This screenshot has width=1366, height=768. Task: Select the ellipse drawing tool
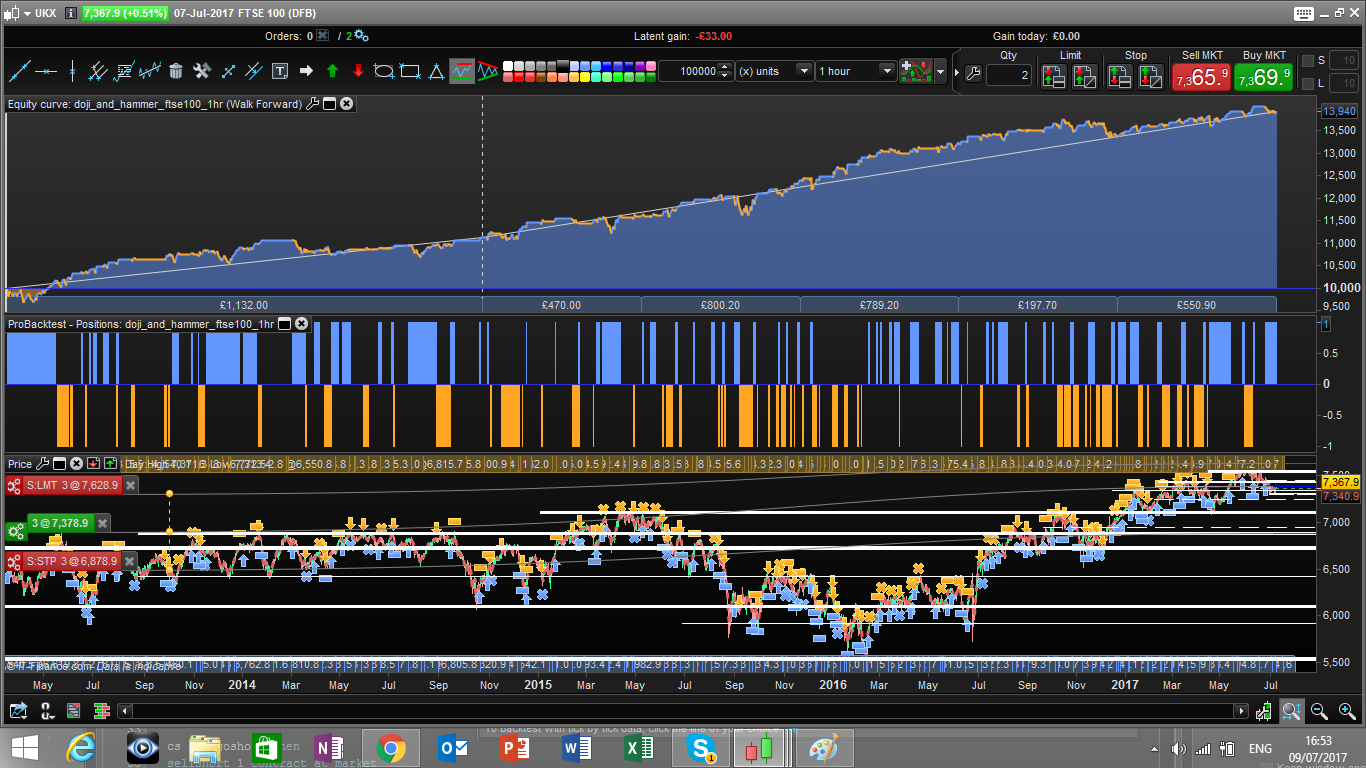coord(383,71)
